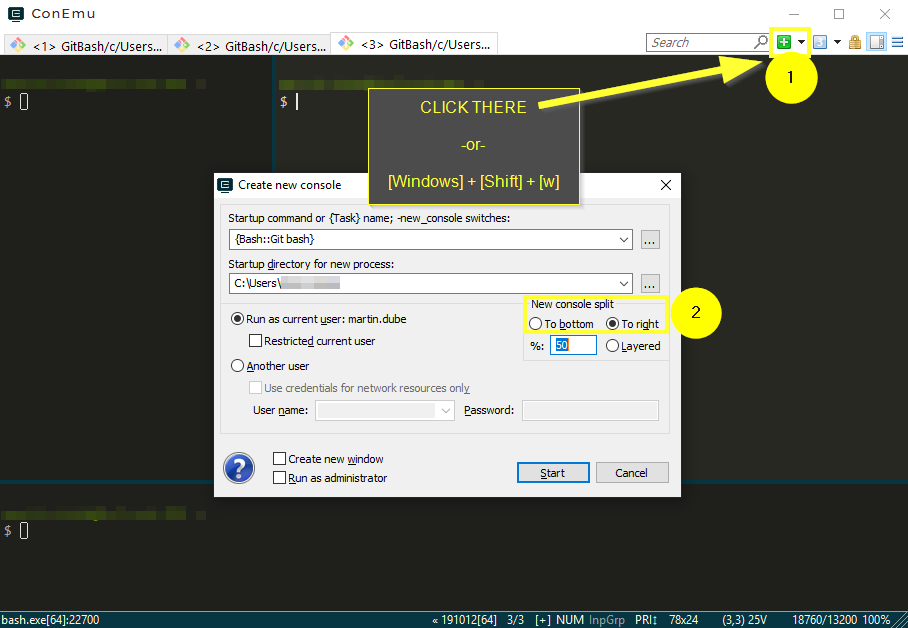Viewport: 908px width, 628px height.
Task: Open the {Bash::Git bash} startup command dropdown
Action: pos(624,239)
